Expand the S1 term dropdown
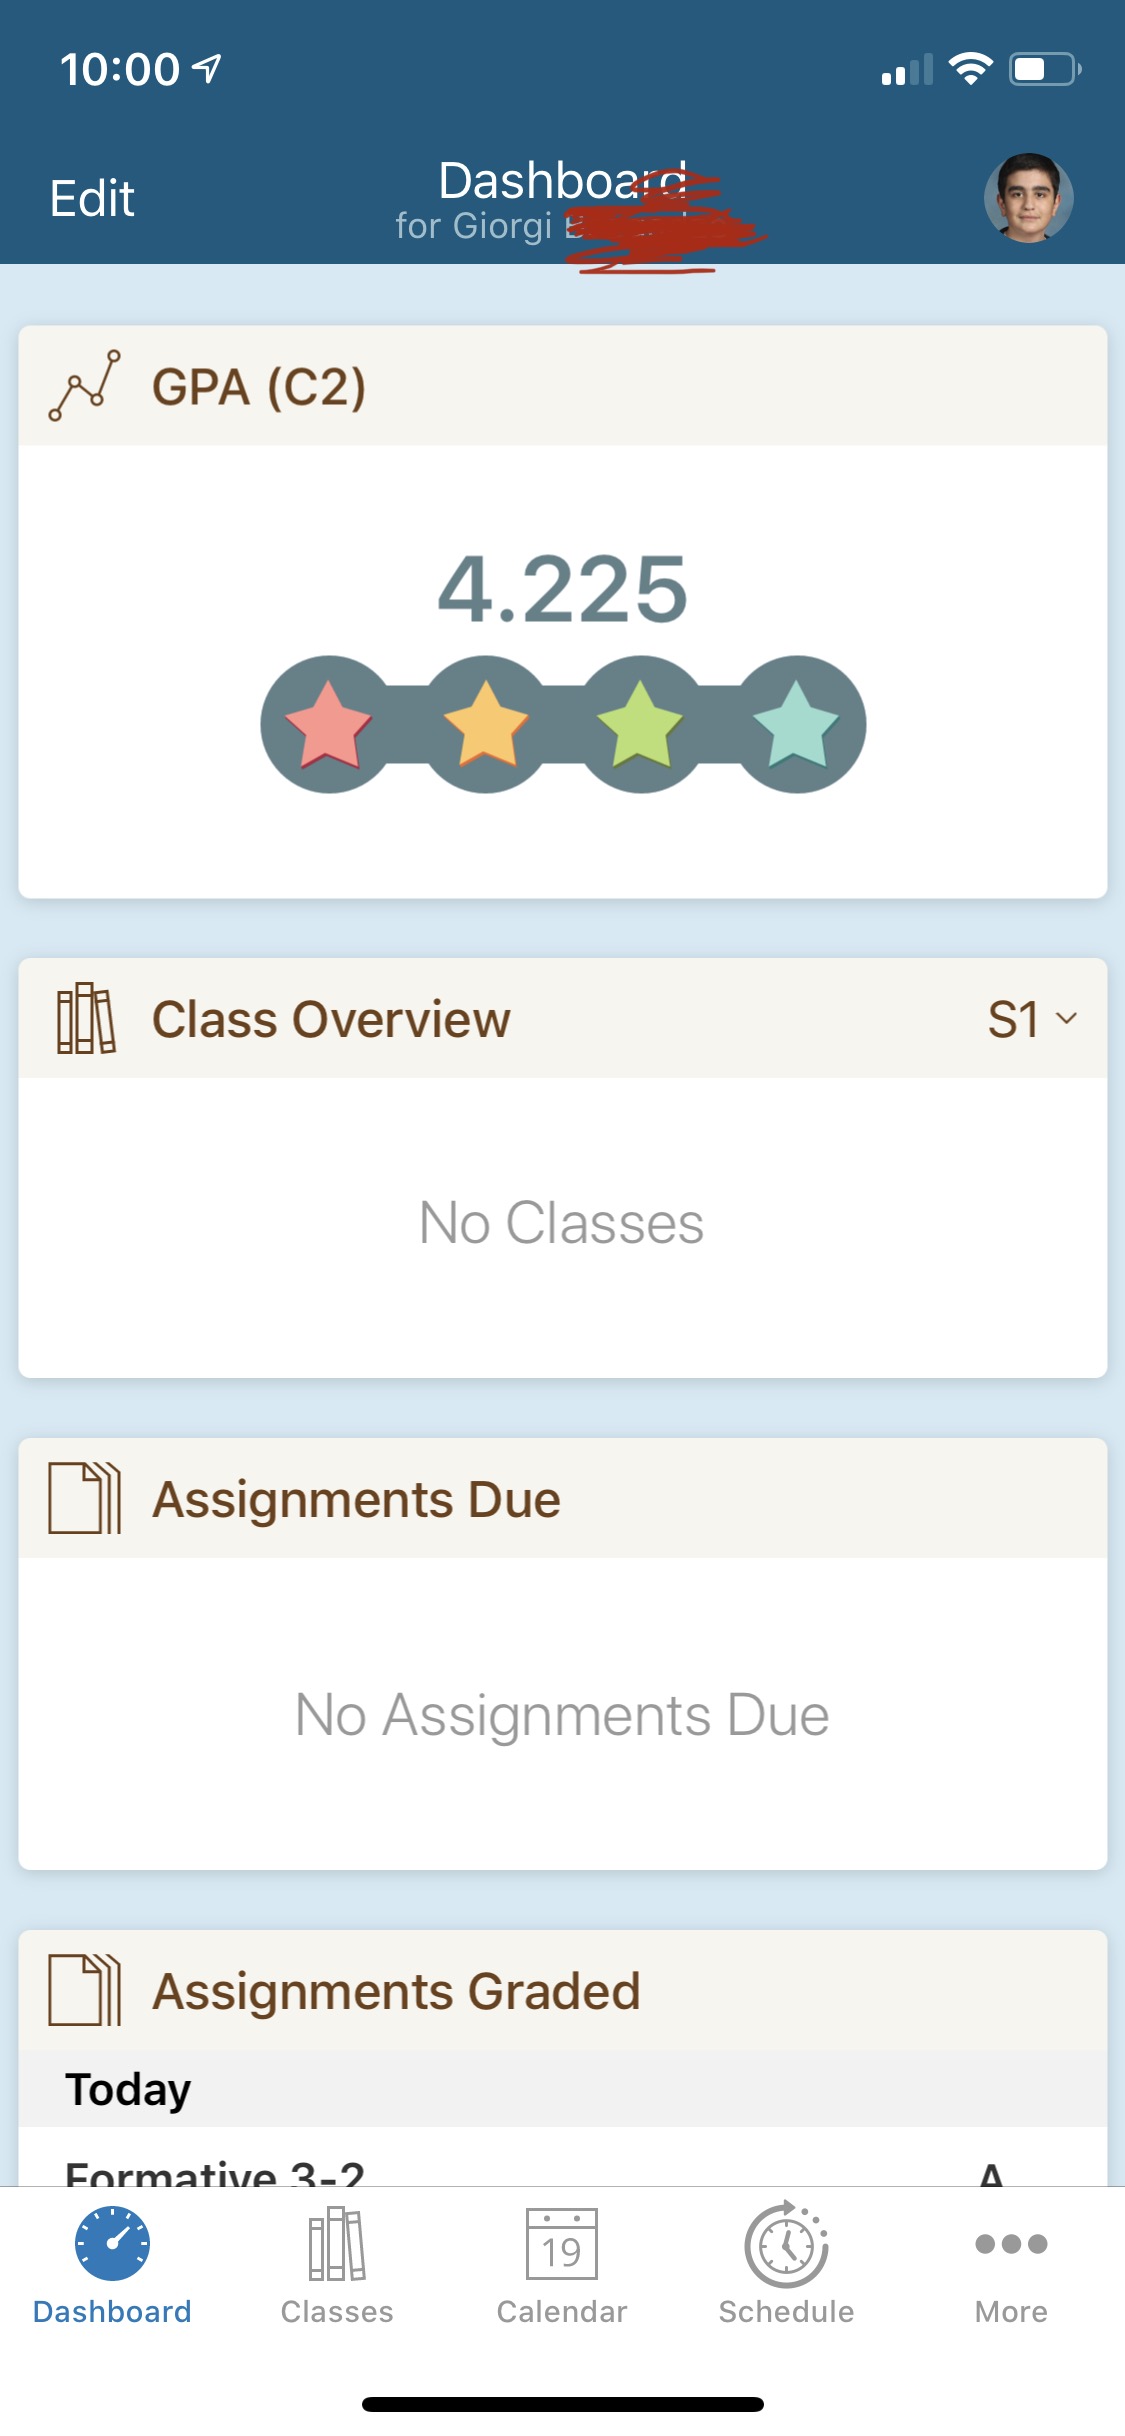 pos(1032,1019)
